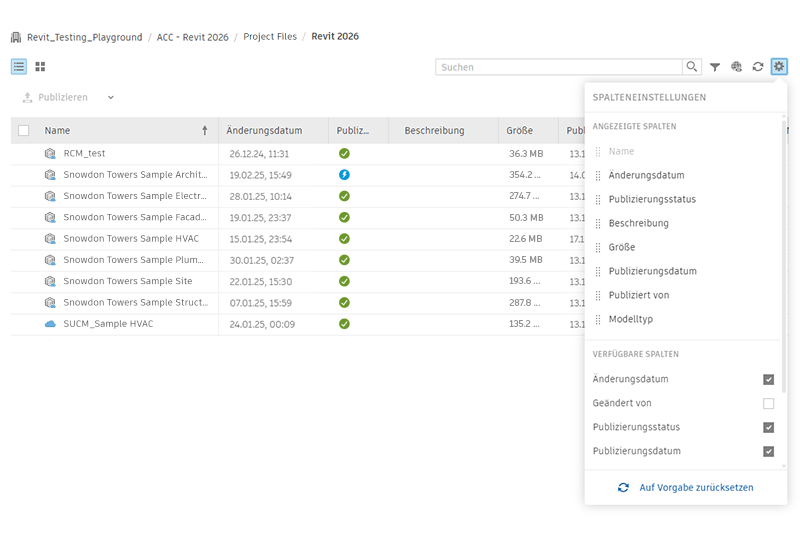The image size is (800, 547).
Task: Click the SUCM_Sample HVAC cloud icon
Action: [50, 324]
